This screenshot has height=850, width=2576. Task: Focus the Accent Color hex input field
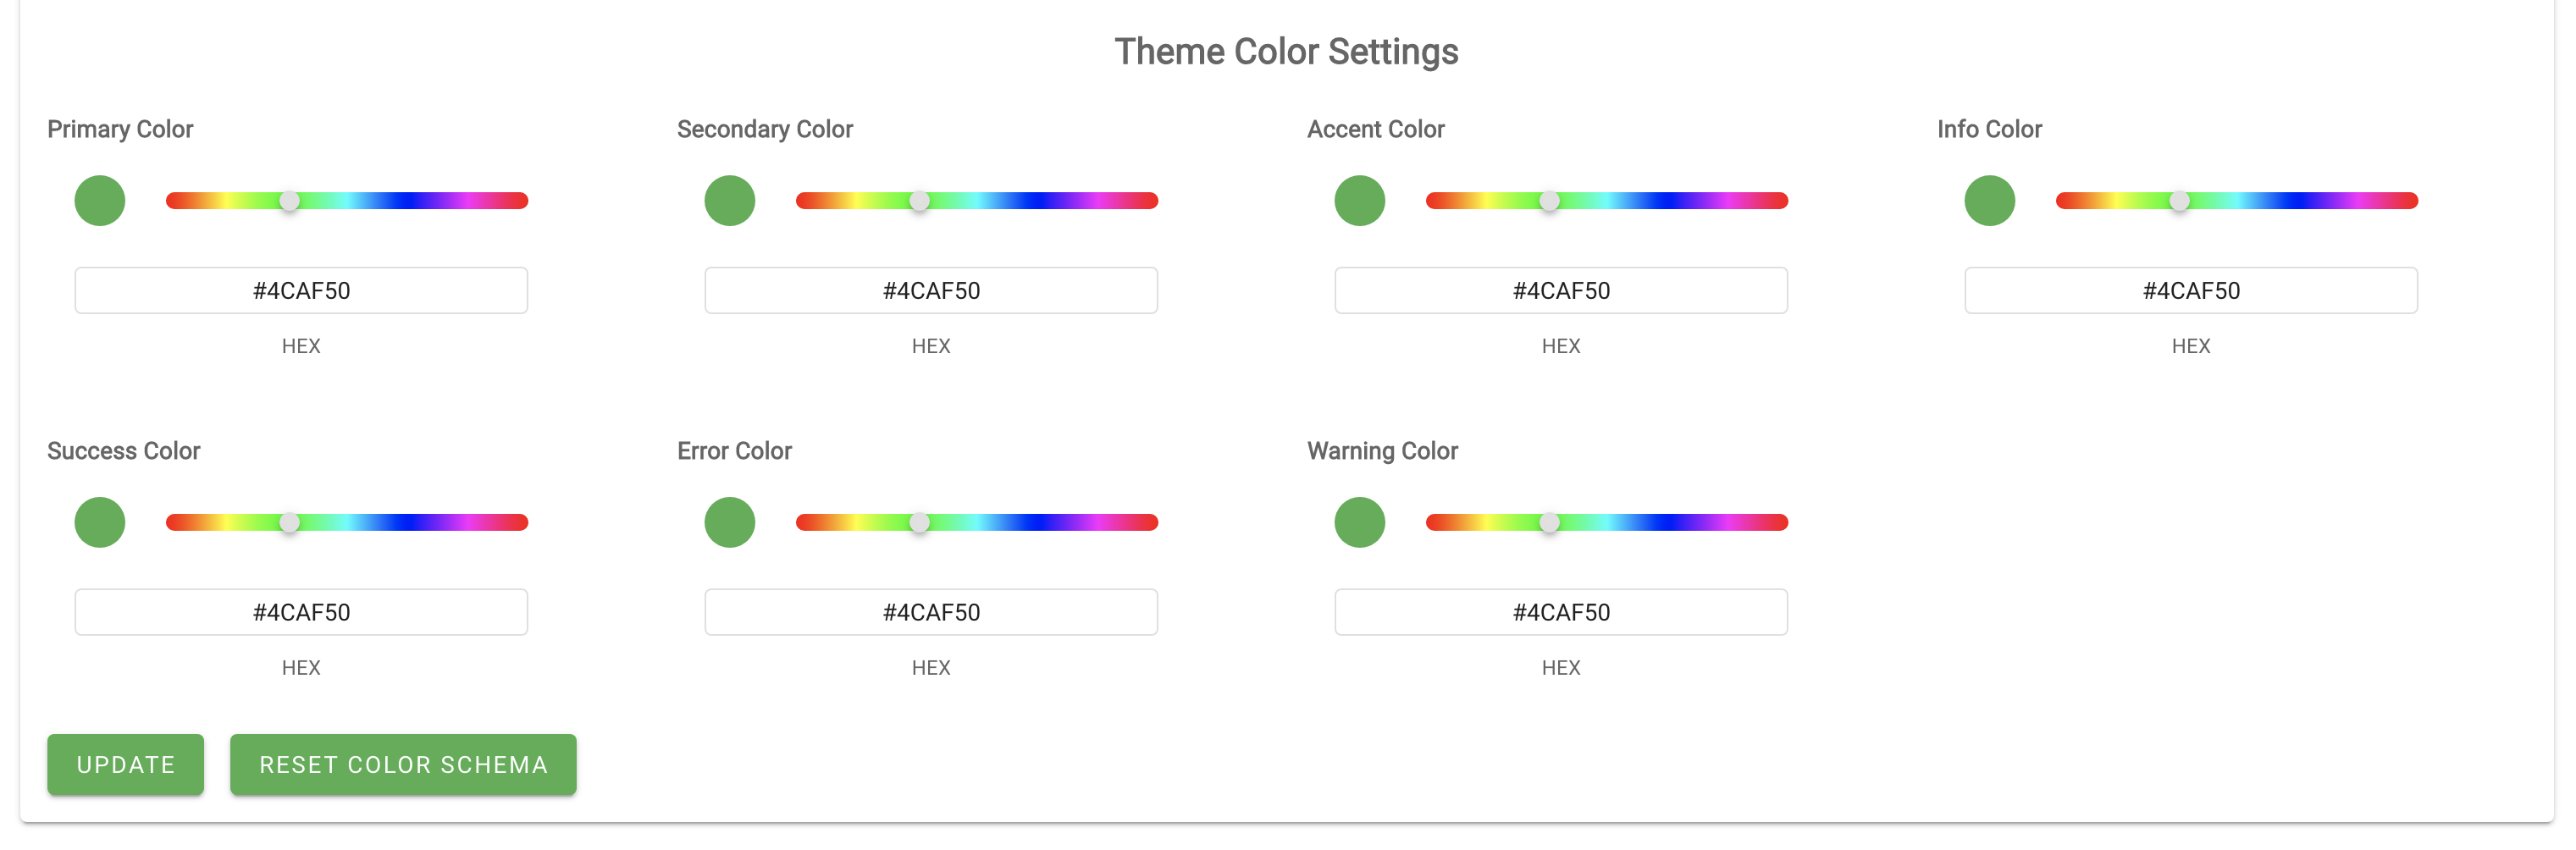click(1561, 291)
